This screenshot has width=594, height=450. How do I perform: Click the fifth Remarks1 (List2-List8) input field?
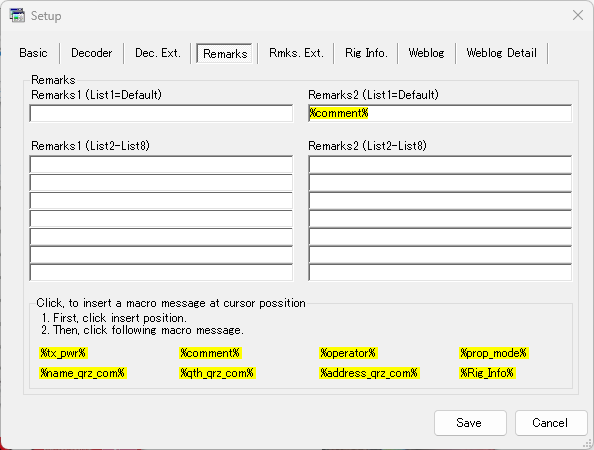161,237
